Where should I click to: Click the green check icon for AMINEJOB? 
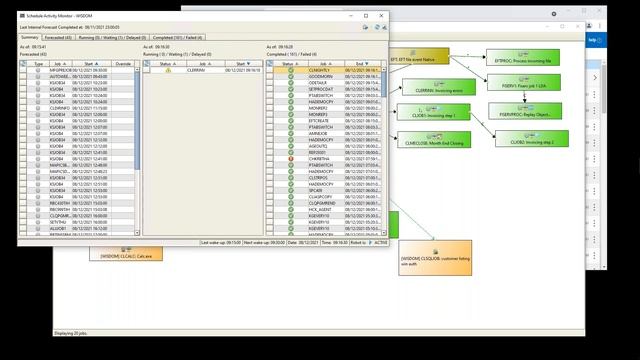[x=291, y=133]
